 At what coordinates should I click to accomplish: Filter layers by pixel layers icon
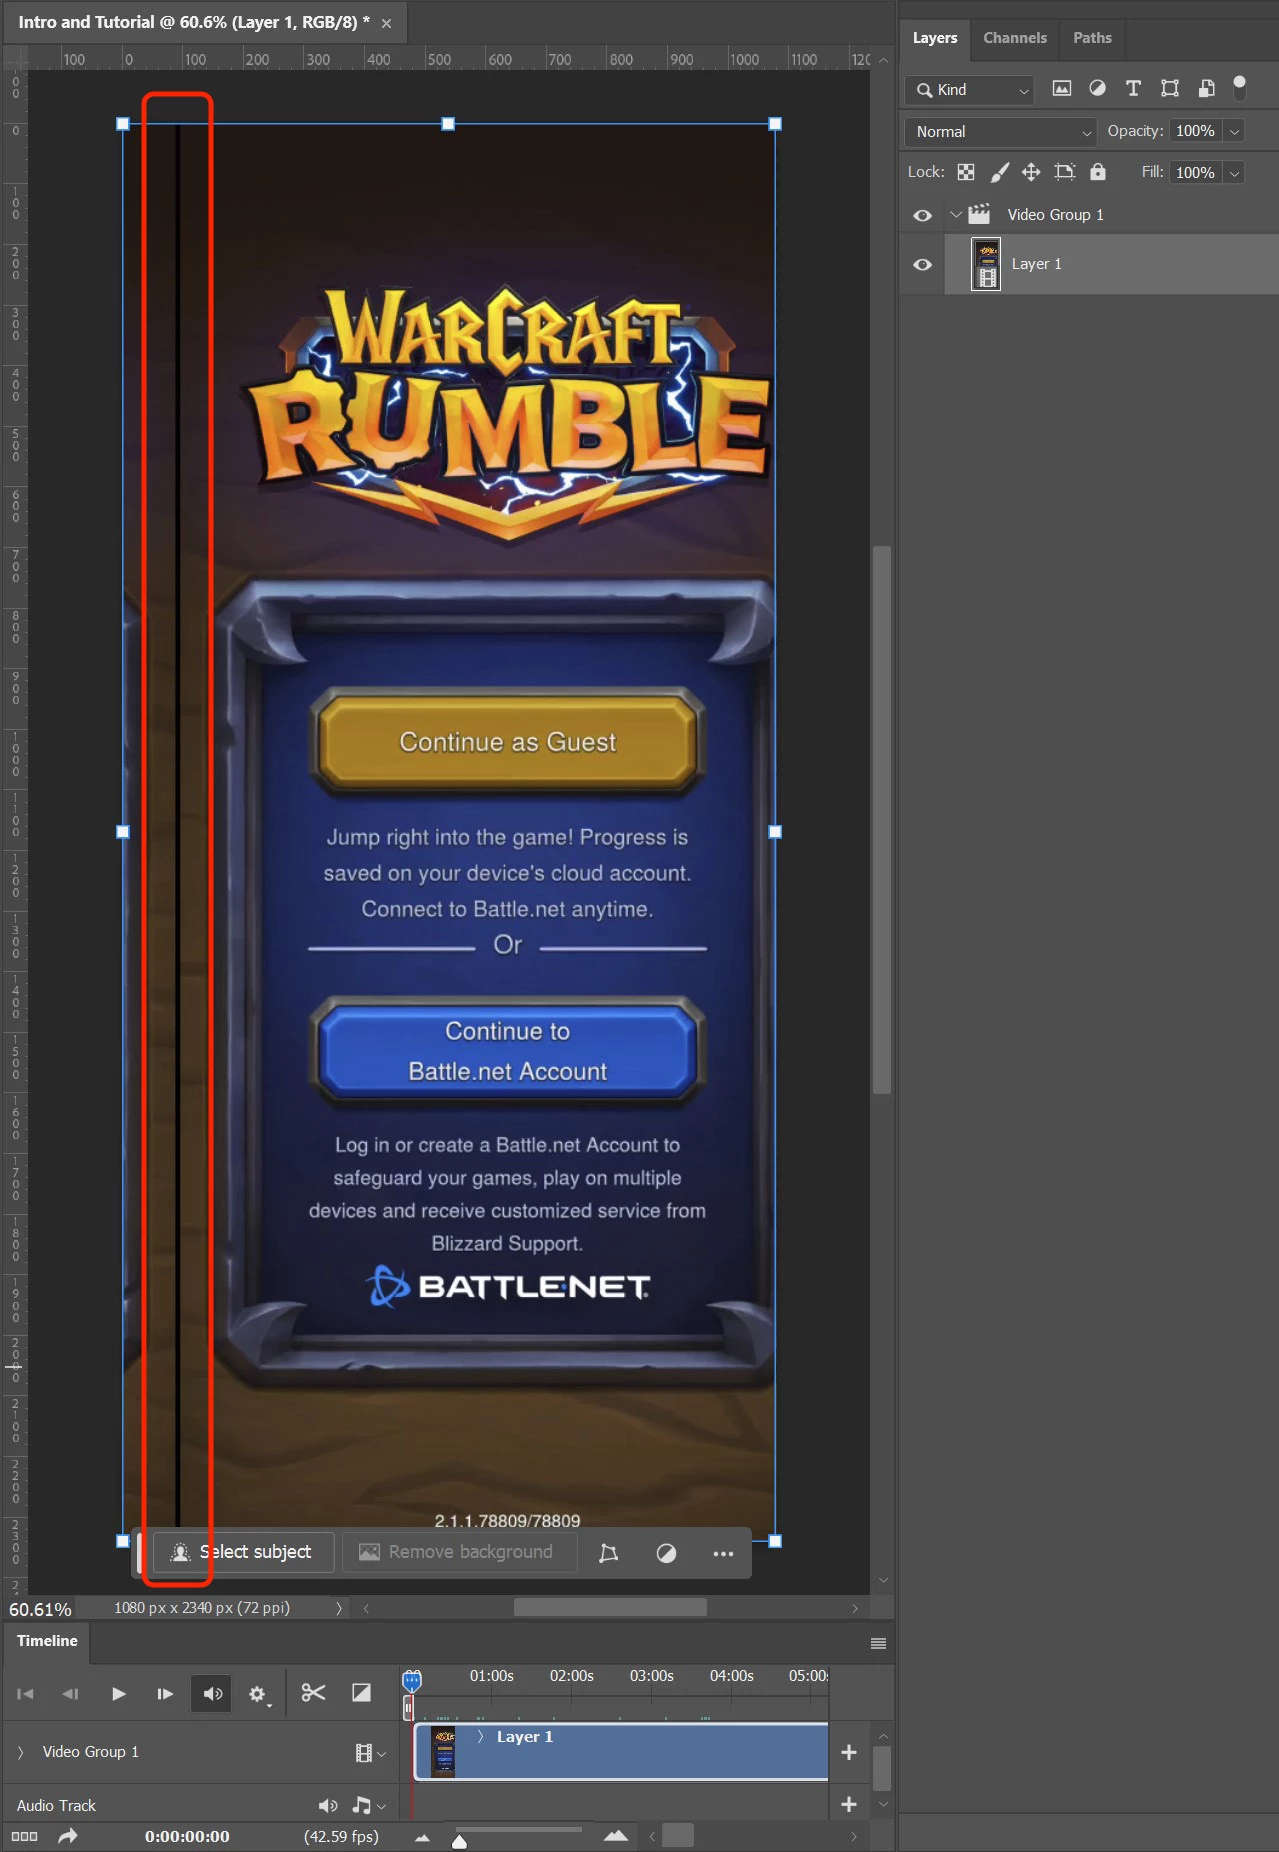(x=1062, y=89)
